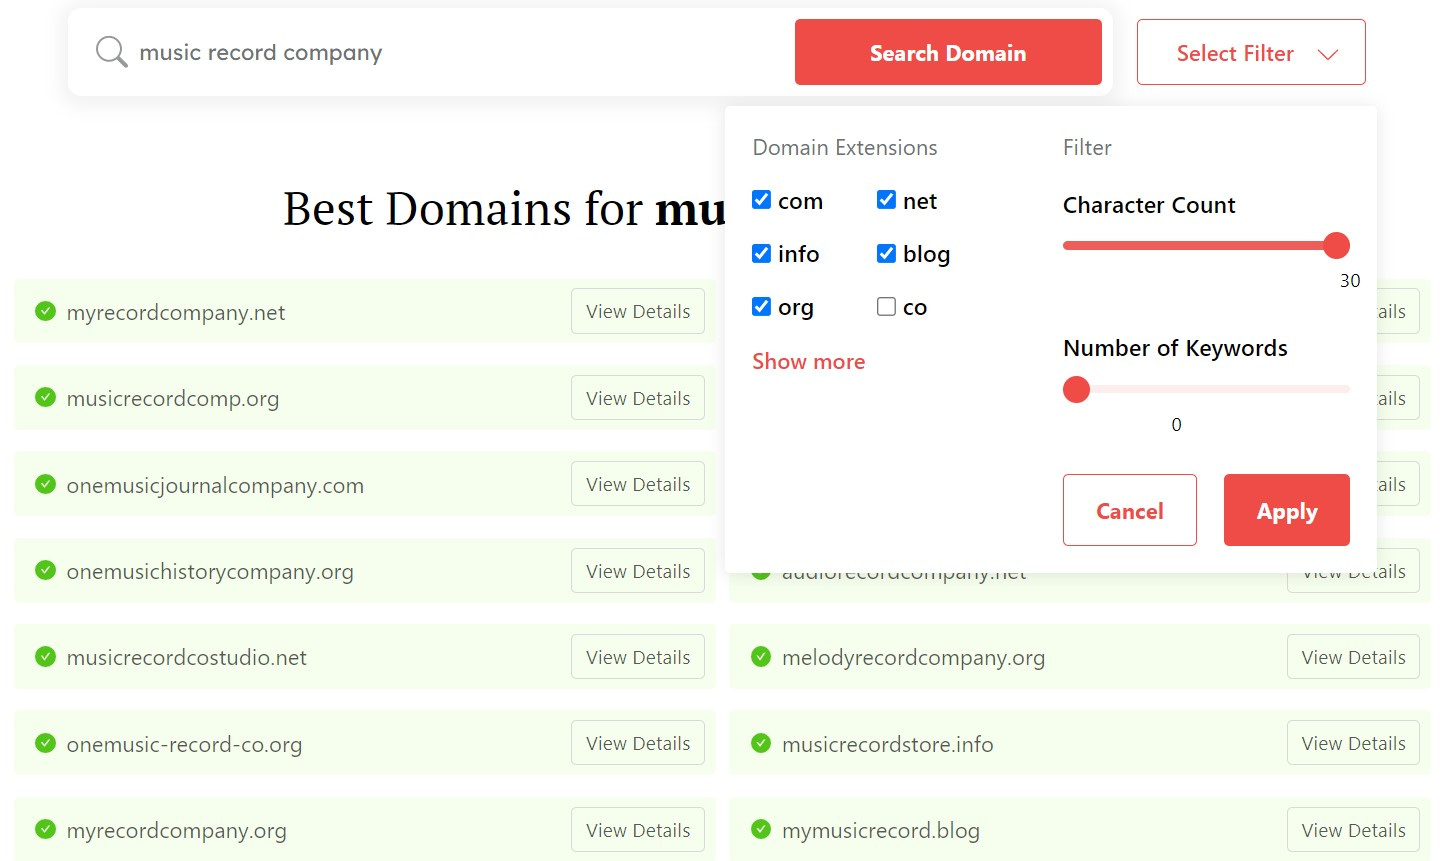
Task: Click the Number of Keywords slider track
Action: [x=1206, y=389]
